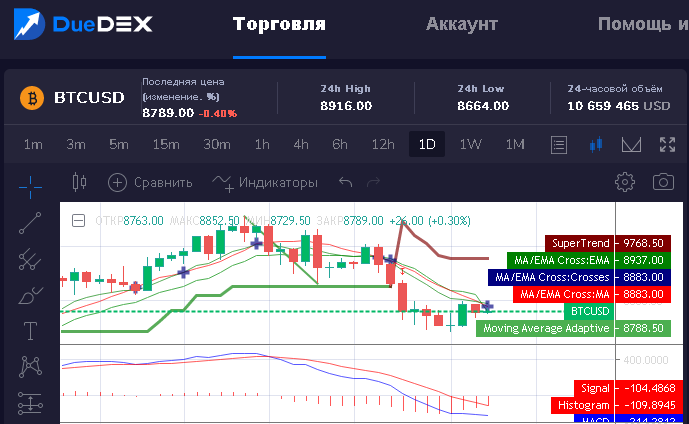Open the BTCUSD pair selector
This screenshot has height=424, width=689.
pyautogui.click(x=89, y=98)
